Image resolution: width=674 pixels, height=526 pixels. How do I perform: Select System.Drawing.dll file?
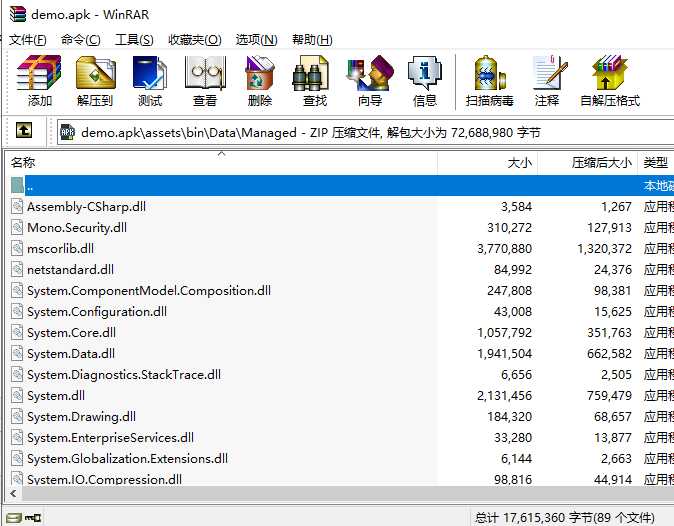coord(340,416)
